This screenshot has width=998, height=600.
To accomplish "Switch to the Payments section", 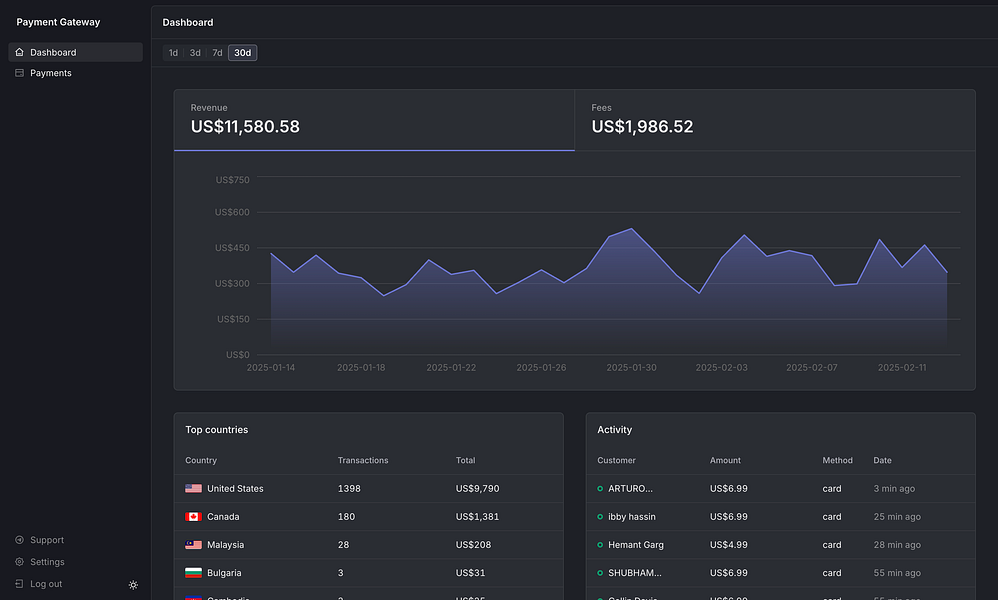I will point(50,72).
